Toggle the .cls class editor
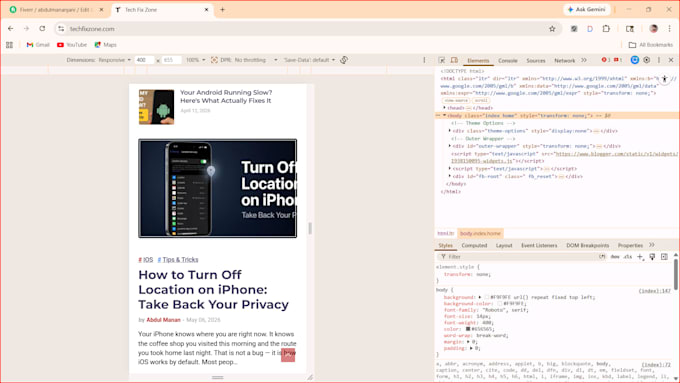Image resolution: width=680 pixels, height=383 pixels. tap(628, 257)
